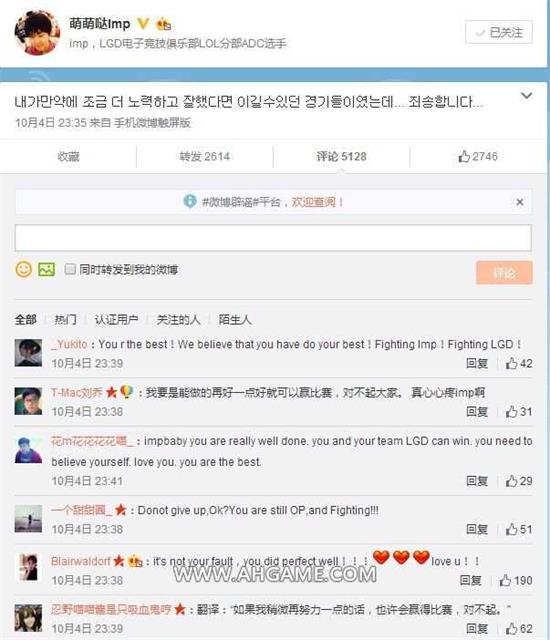Like _Yukito's comment with 42 likes
This screenshot has height=640, width=550.
(x=519, y=363)
